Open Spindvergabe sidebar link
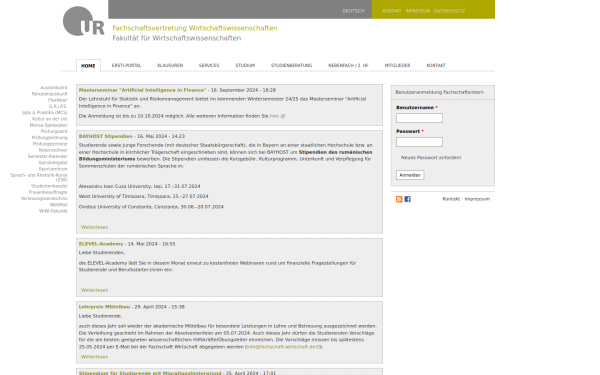 [x=53, y=163]
